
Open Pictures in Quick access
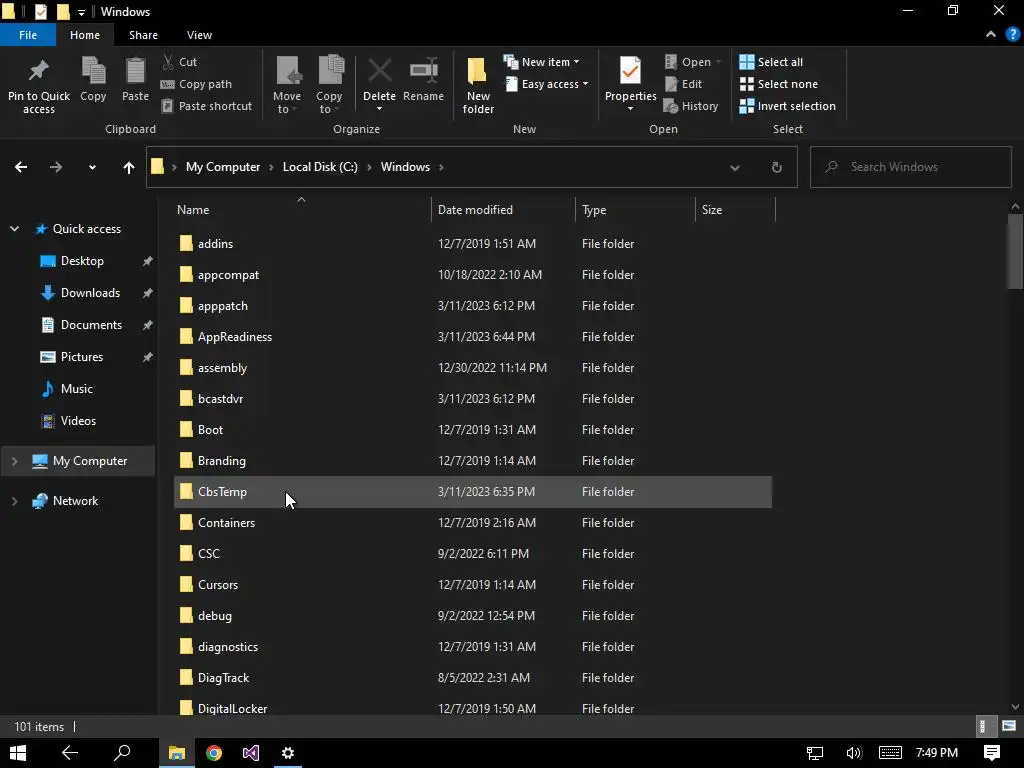pyautogui.click(x=82, y=357)
